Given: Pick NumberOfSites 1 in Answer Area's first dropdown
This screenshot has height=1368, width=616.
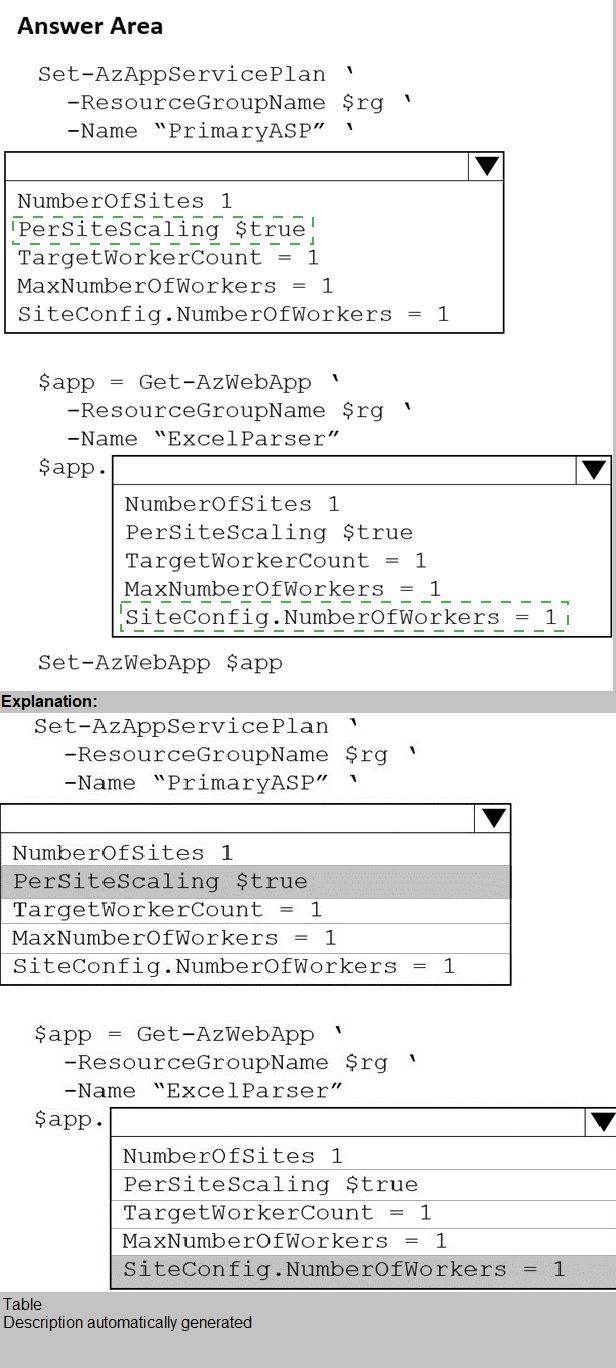Looking at the screenshot, I should click(124, 201).
